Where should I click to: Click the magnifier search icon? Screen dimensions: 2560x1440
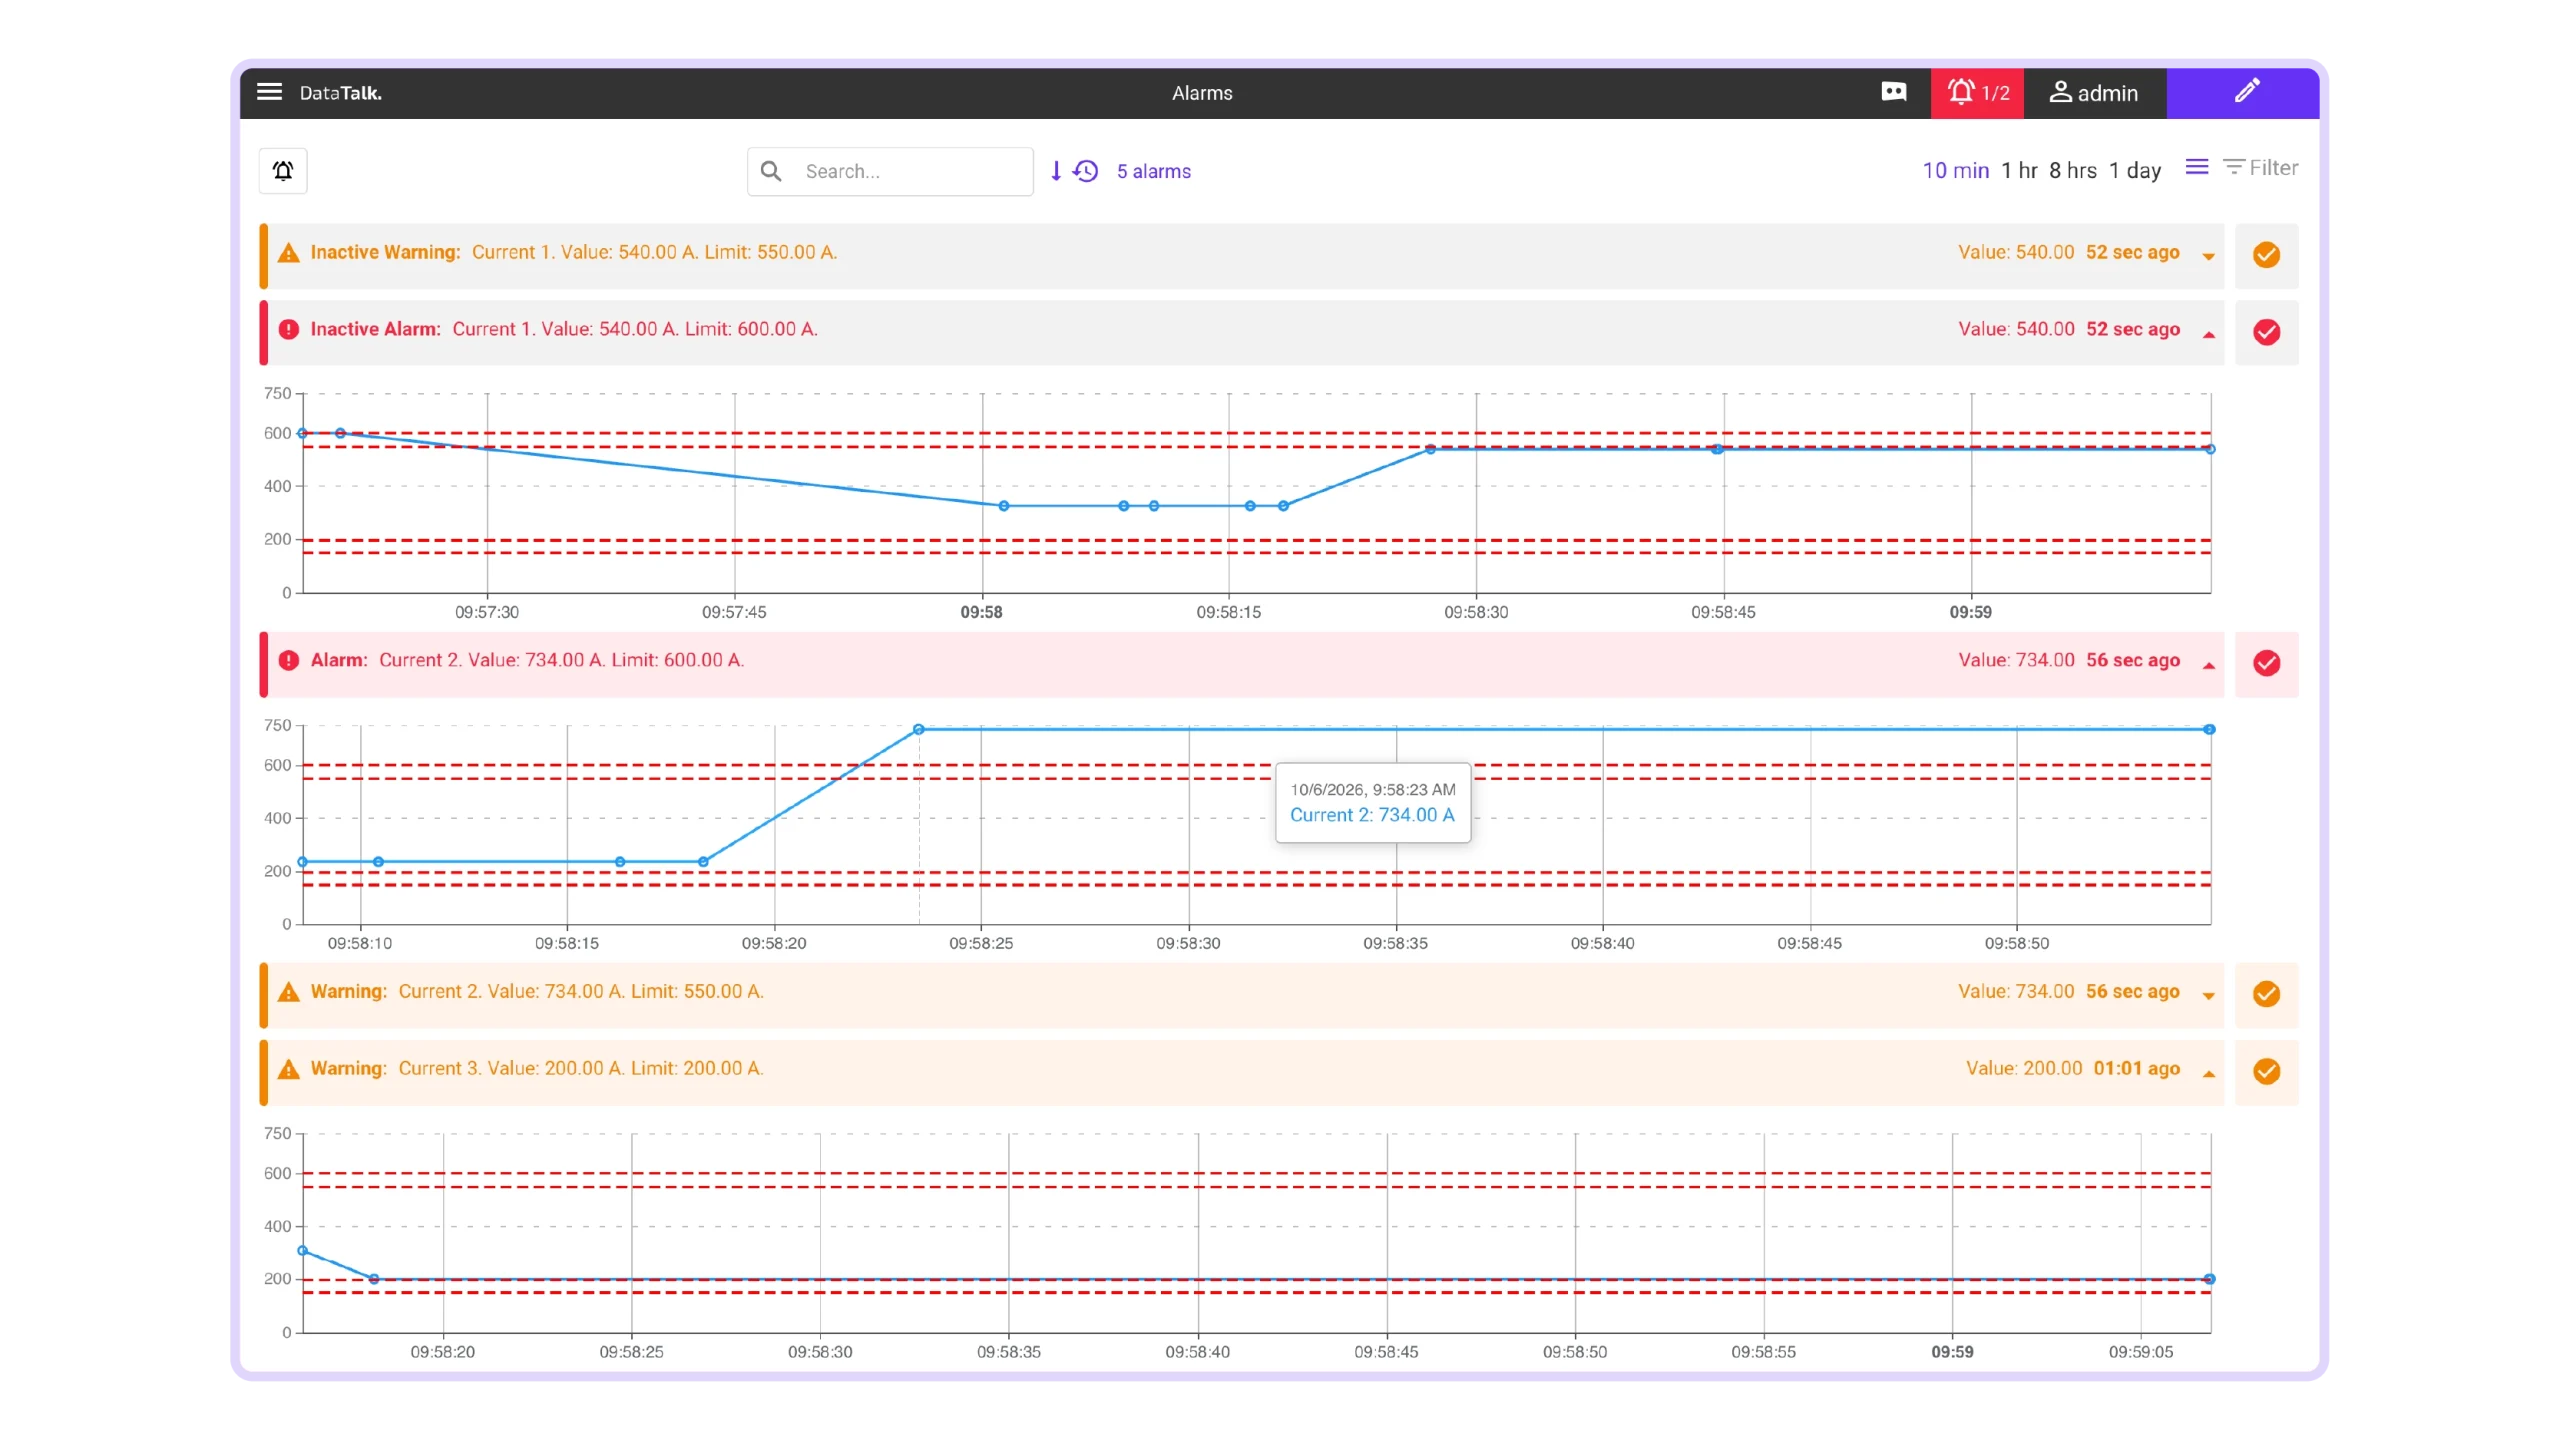771,171
